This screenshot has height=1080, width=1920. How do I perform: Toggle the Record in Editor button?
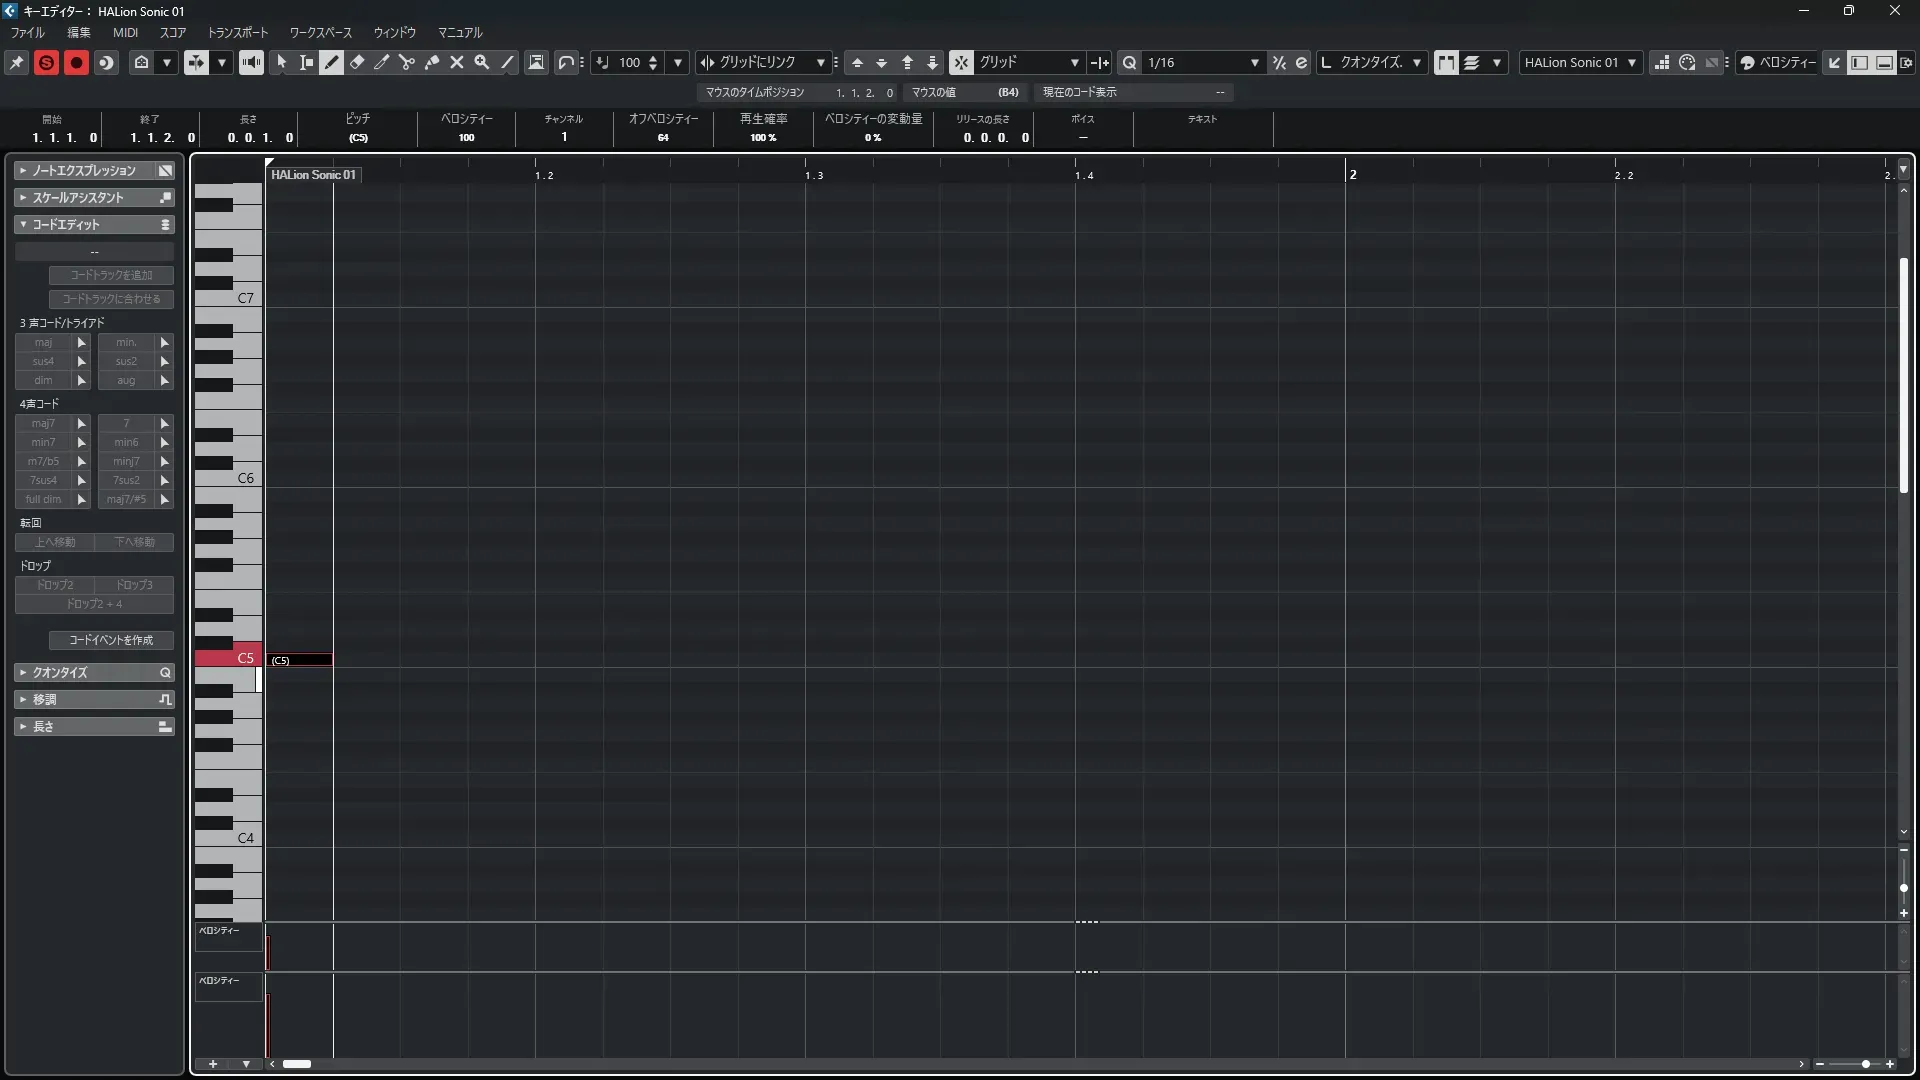tap(76, 62)
